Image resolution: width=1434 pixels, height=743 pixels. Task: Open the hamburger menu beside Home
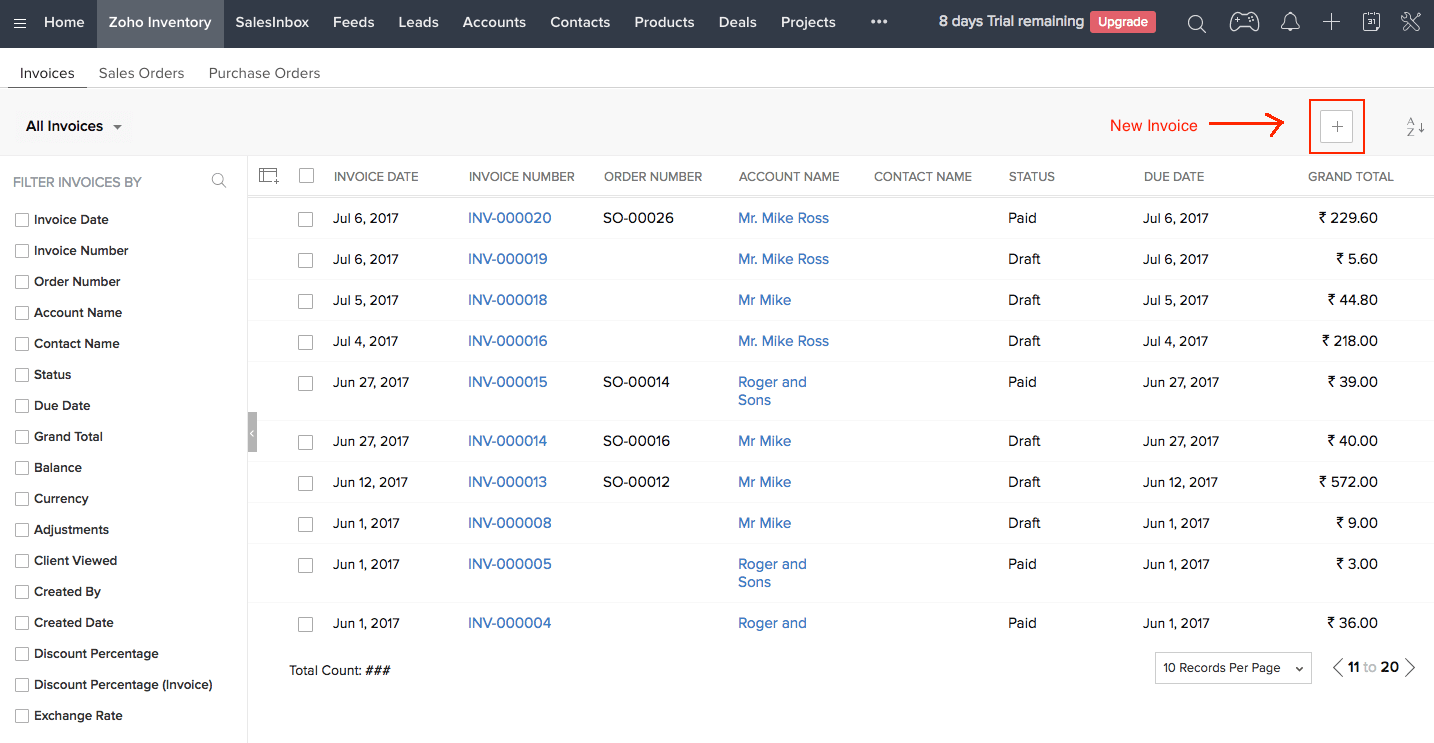coord(20,22)
